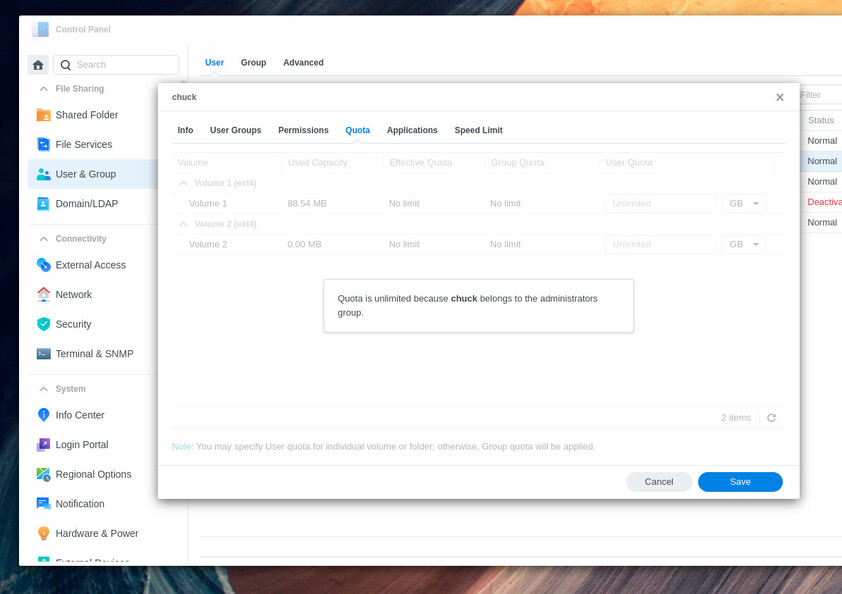Click the '2 items' count
The width and height of the screenshot is (842, 594).
736,418
